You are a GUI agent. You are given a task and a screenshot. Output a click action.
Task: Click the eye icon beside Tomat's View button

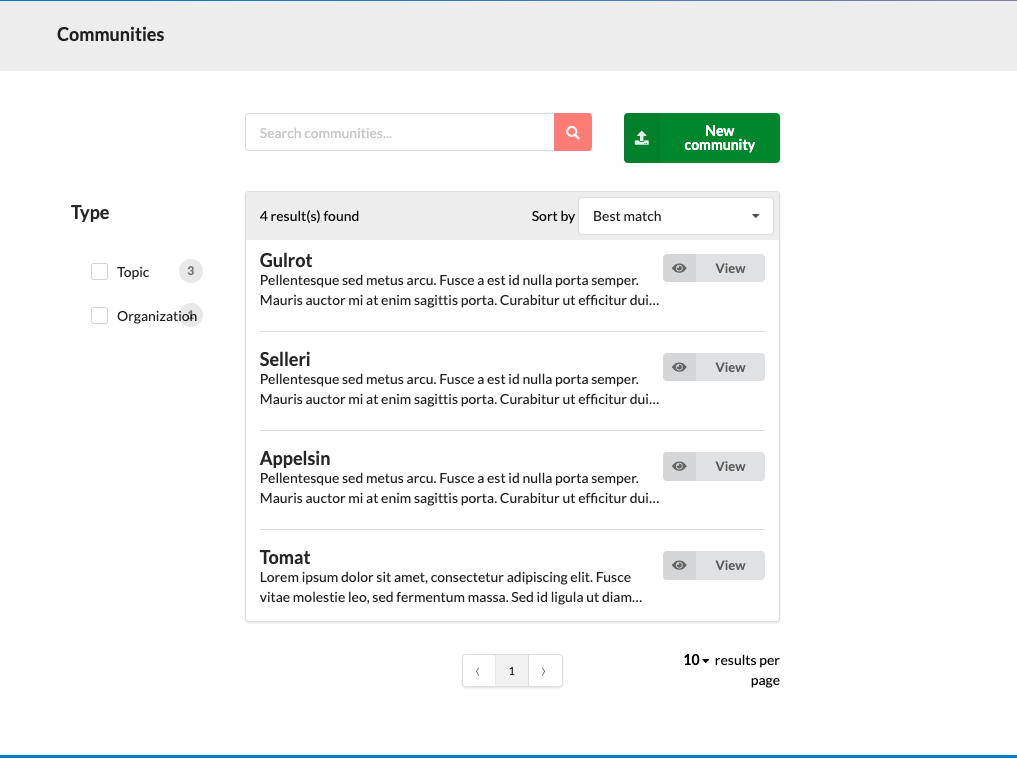(x=679, y=565)
